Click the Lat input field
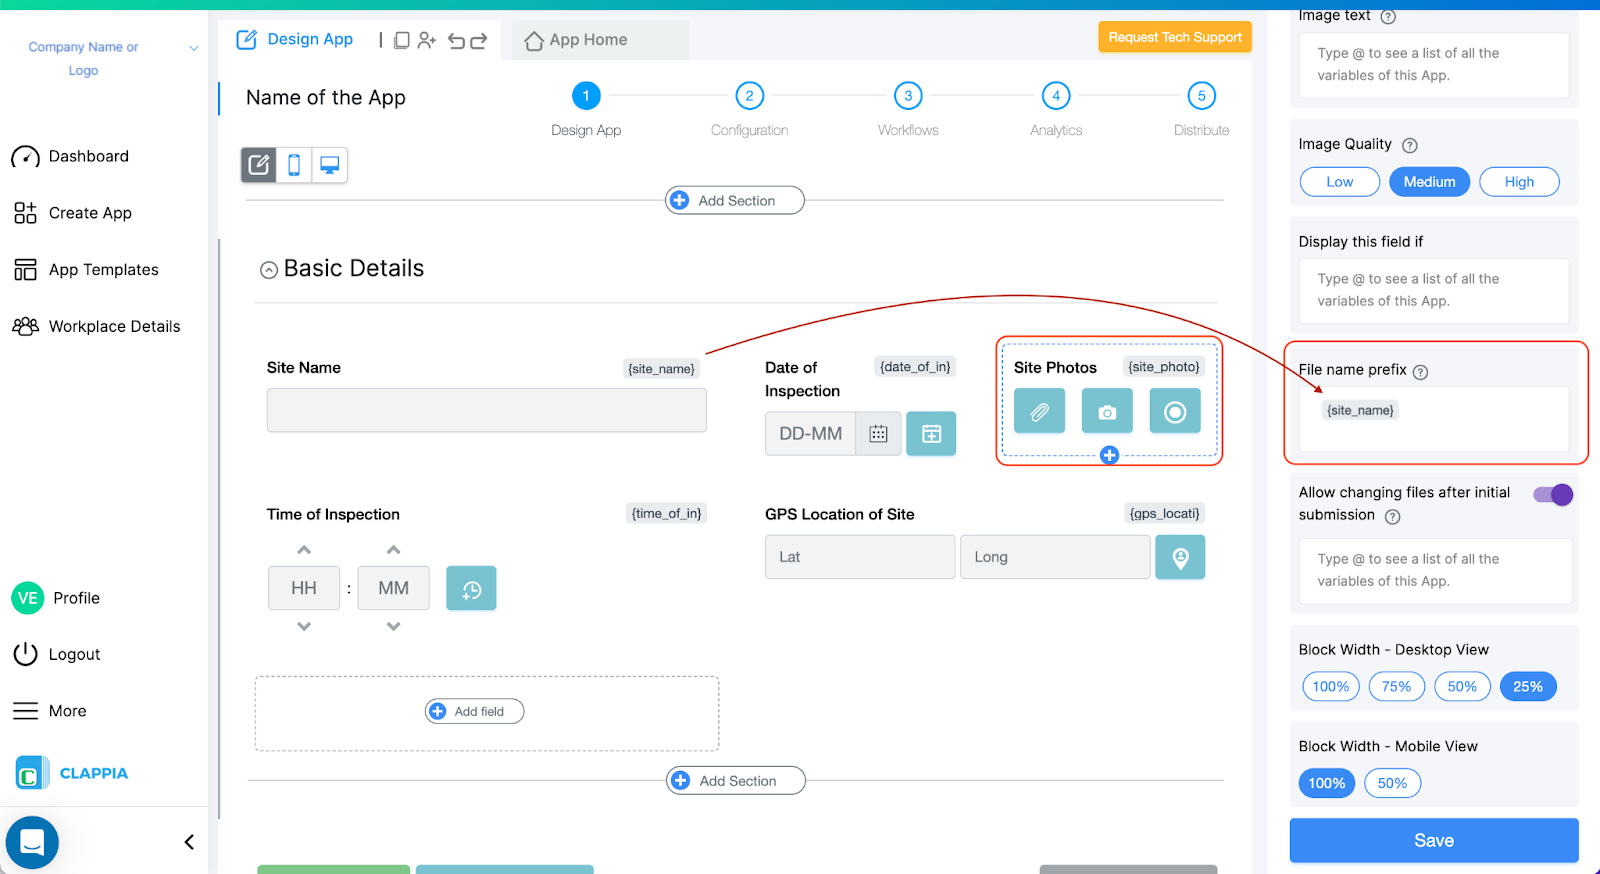 [860, 557]
